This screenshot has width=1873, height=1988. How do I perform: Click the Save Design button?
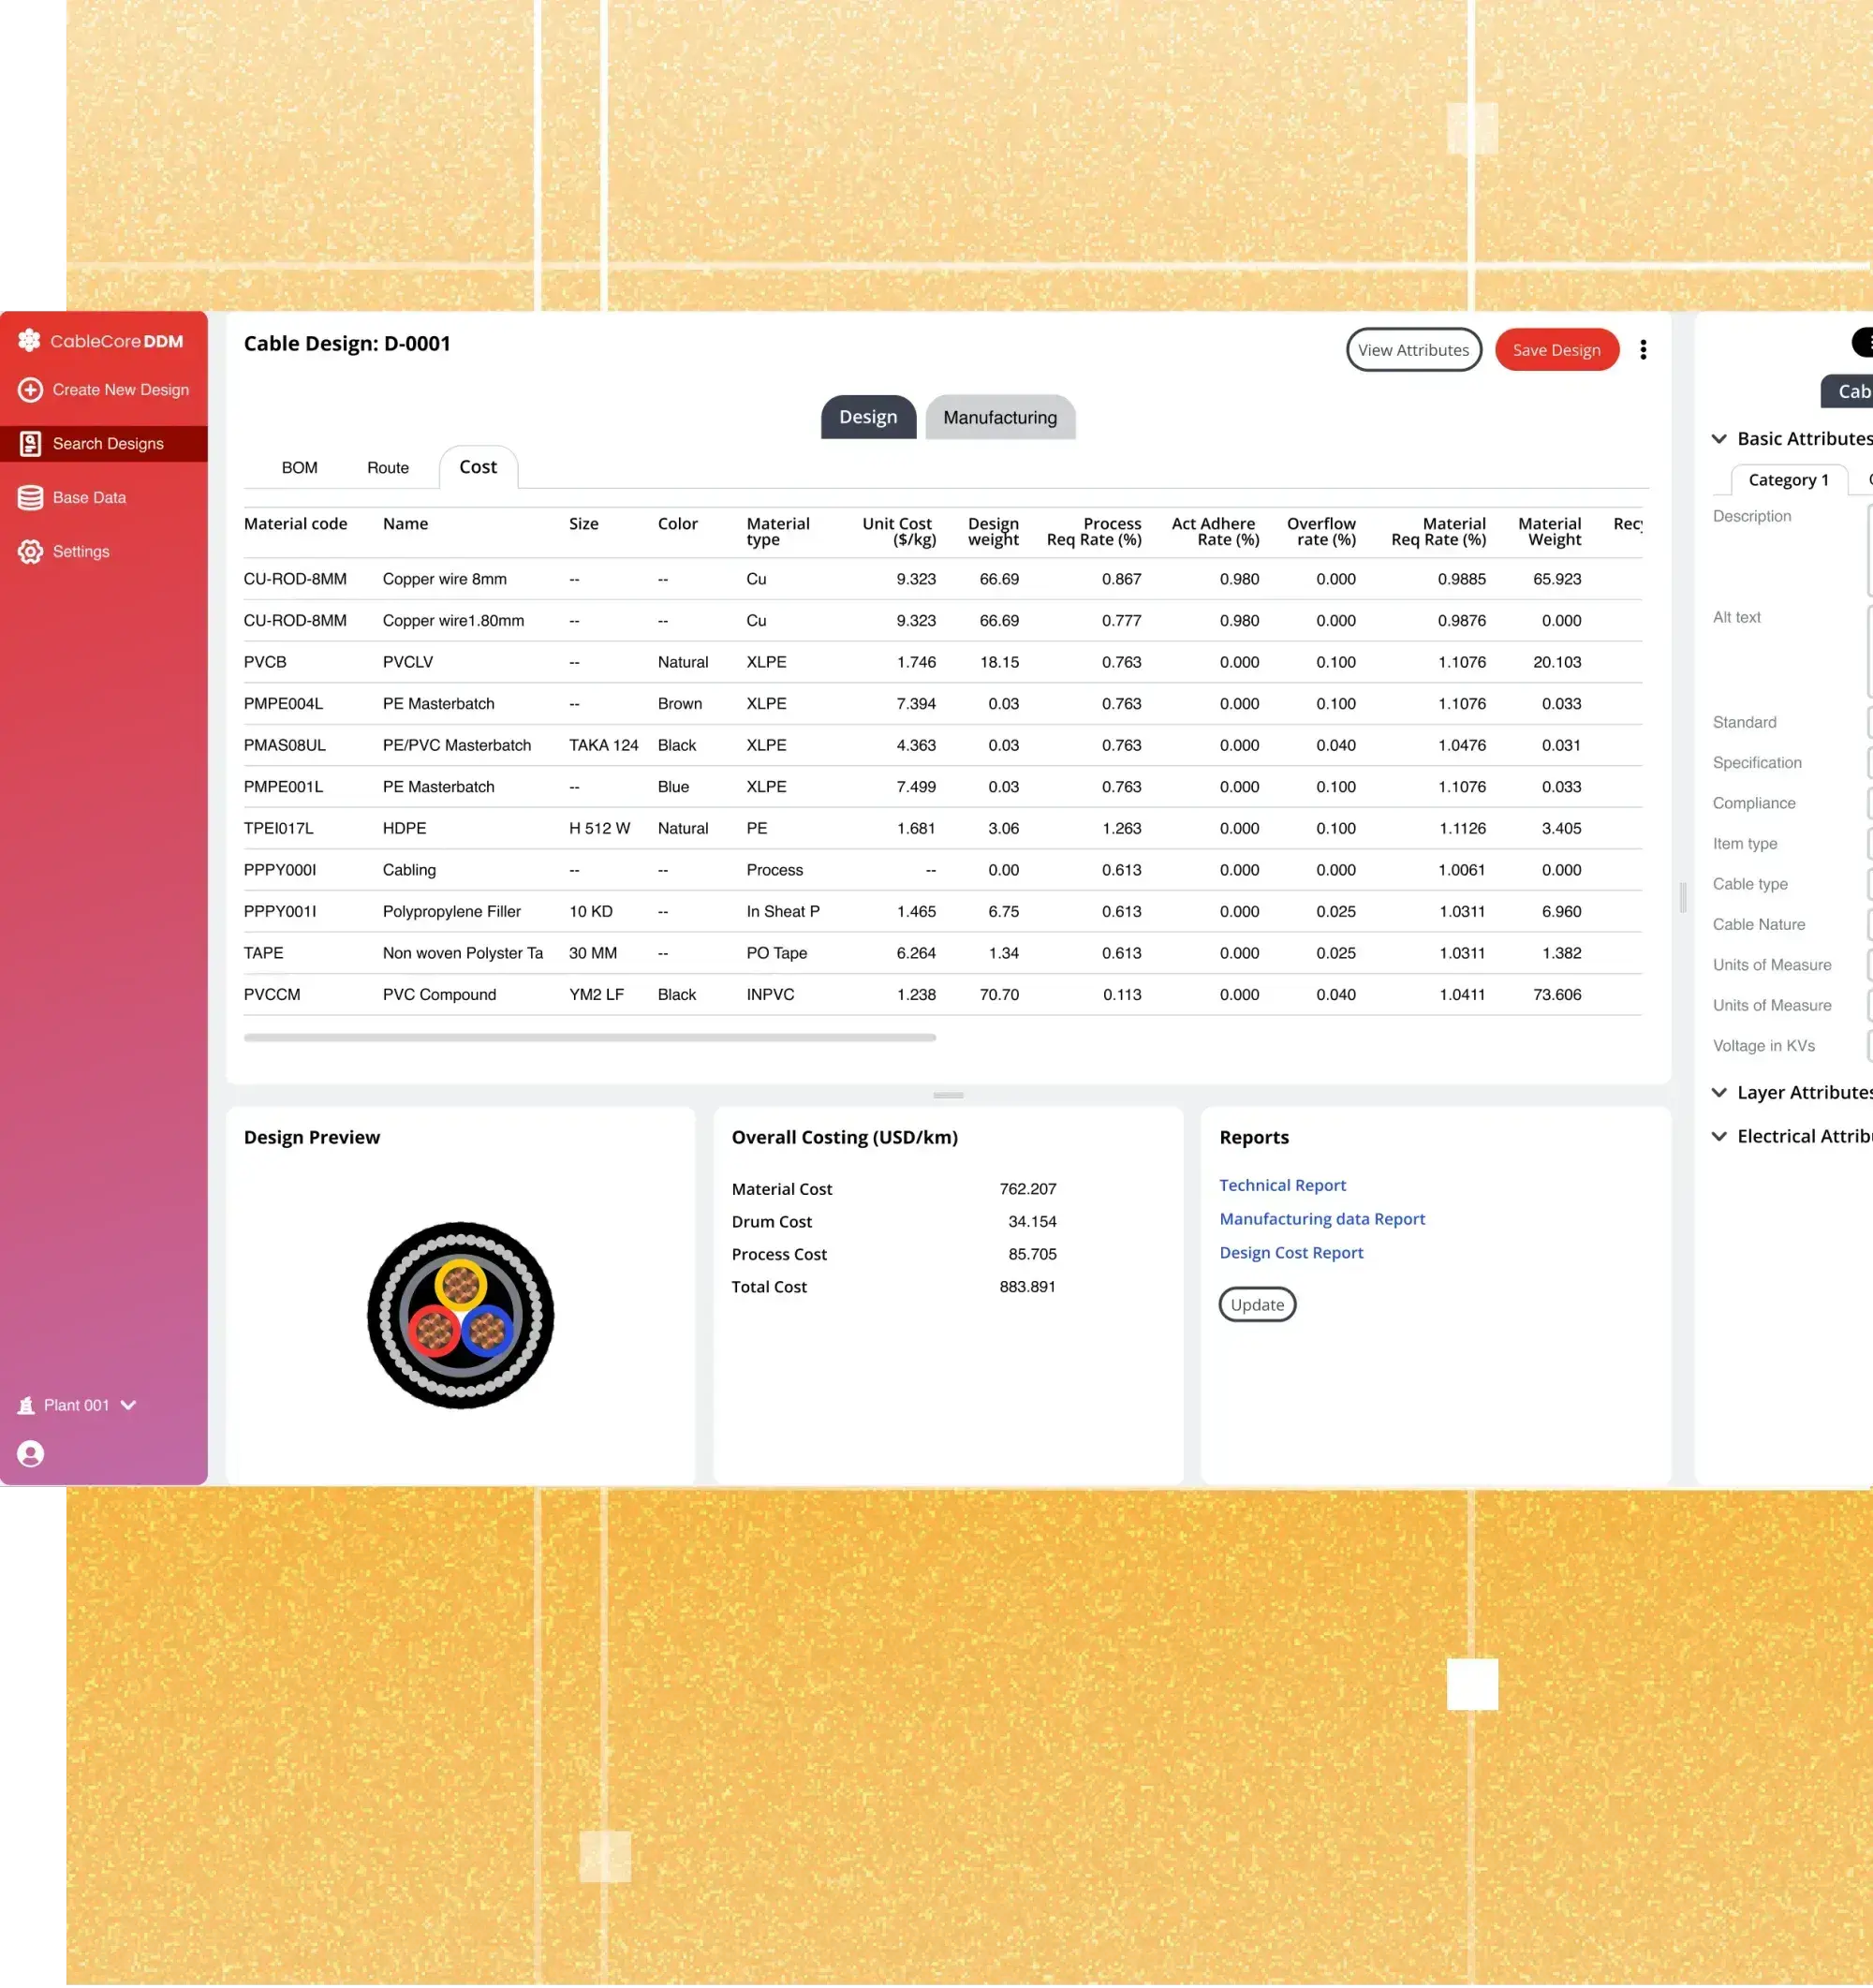tap(1556, 350)
